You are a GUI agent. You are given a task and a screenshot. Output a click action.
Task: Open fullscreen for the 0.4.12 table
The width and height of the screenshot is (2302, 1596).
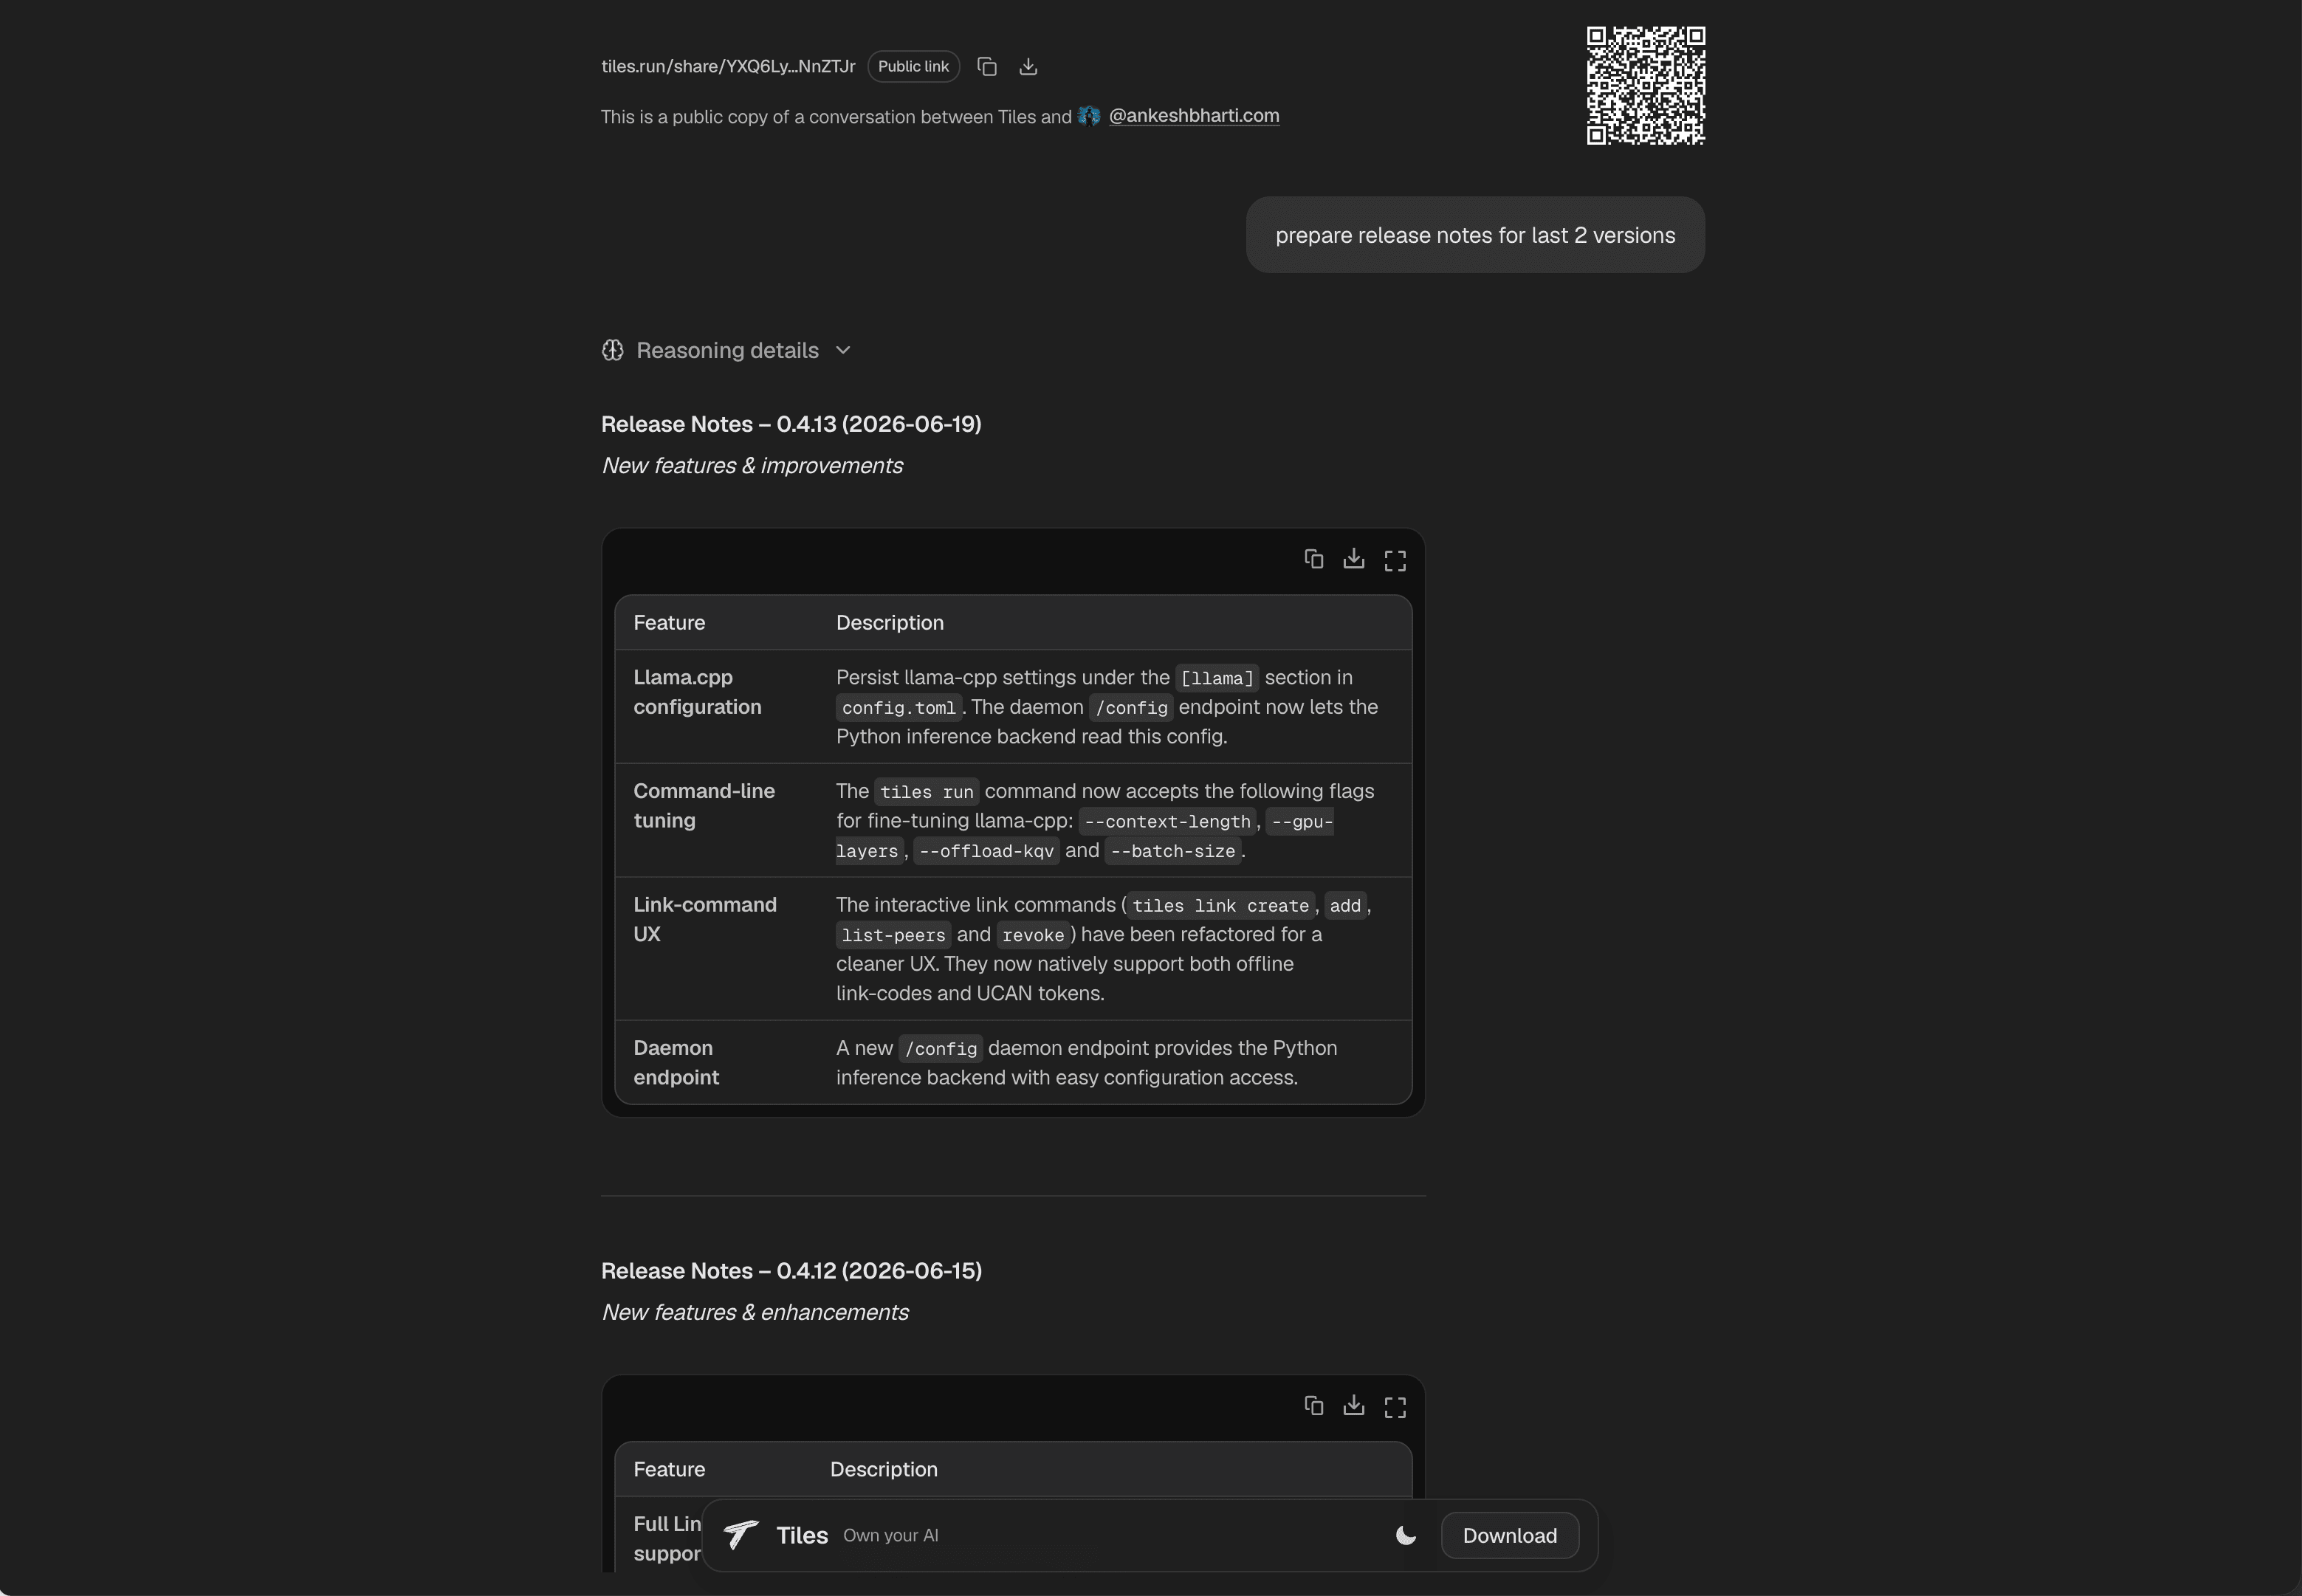(1395, 1407)
